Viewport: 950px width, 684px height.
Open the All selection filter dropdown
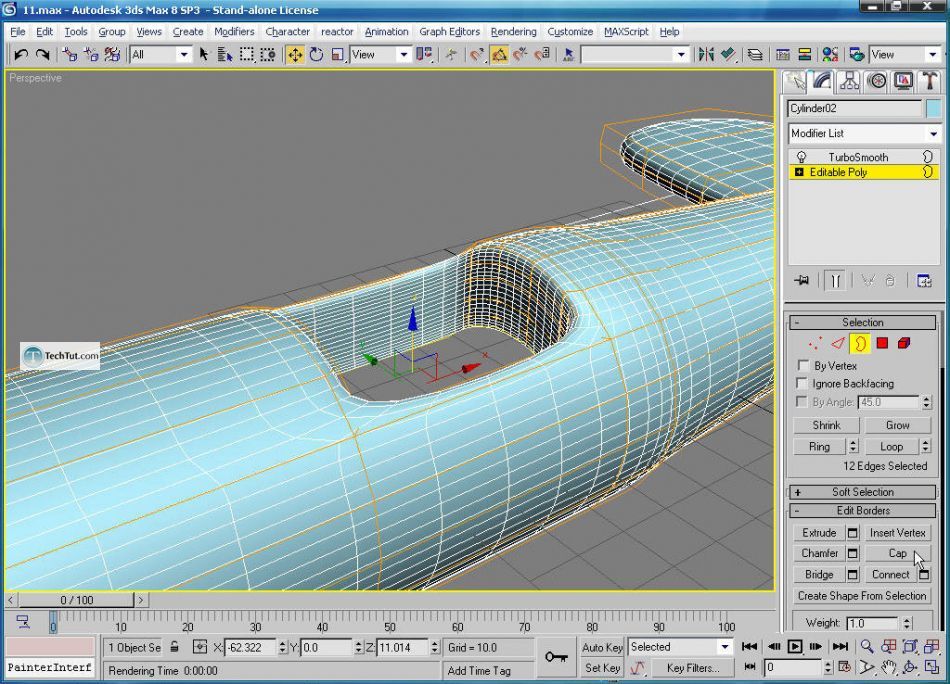tap(160, 55)
